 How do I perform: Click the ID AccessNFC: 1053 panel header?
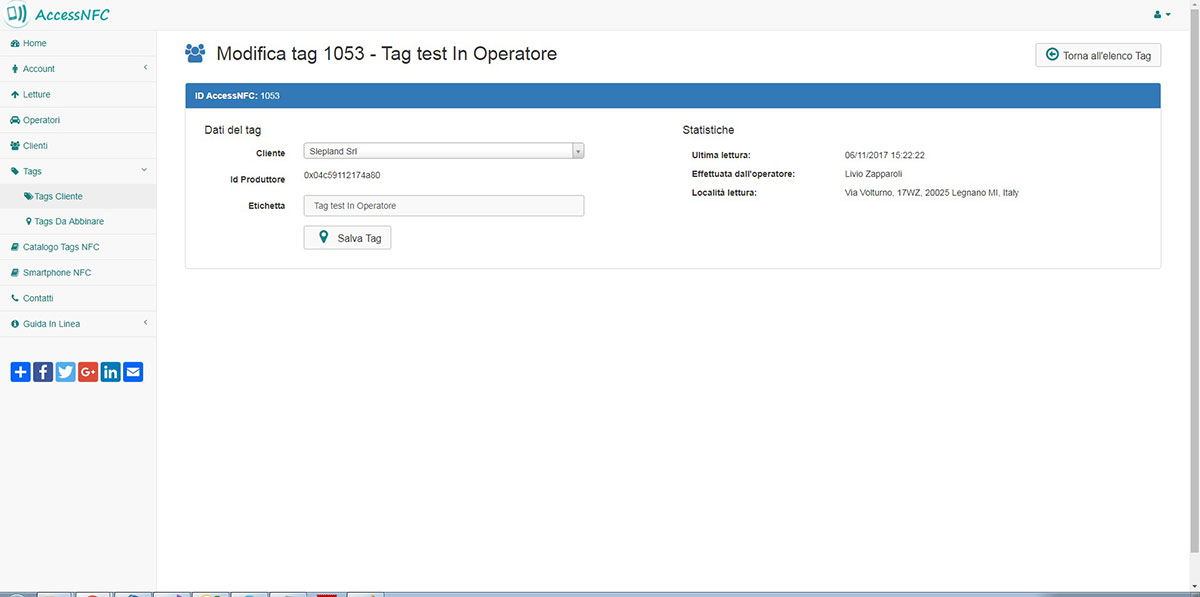[673, 96]
